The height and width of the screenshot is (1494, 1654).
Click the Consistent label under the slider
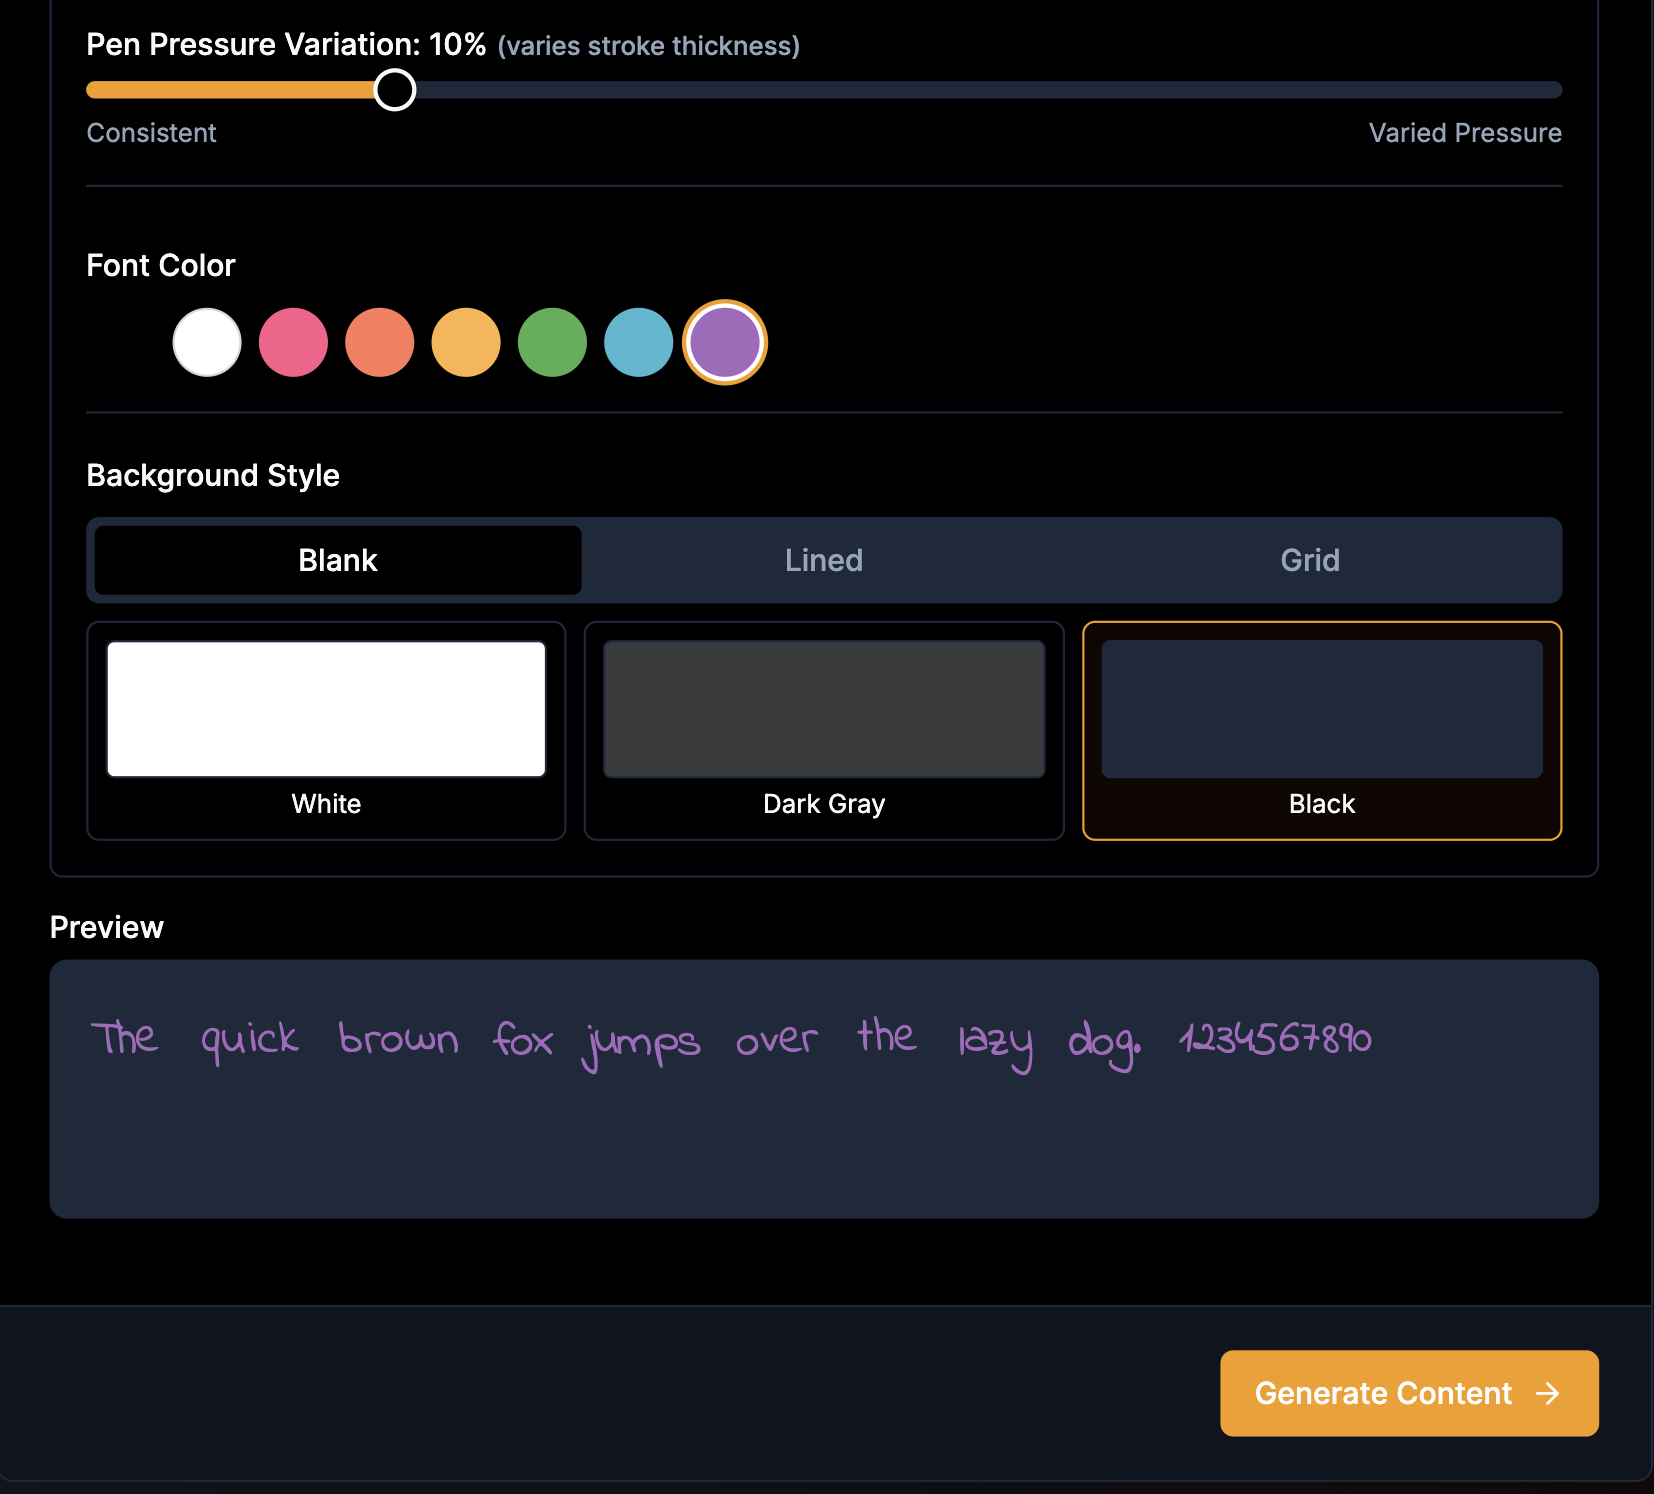click(151, 132)
